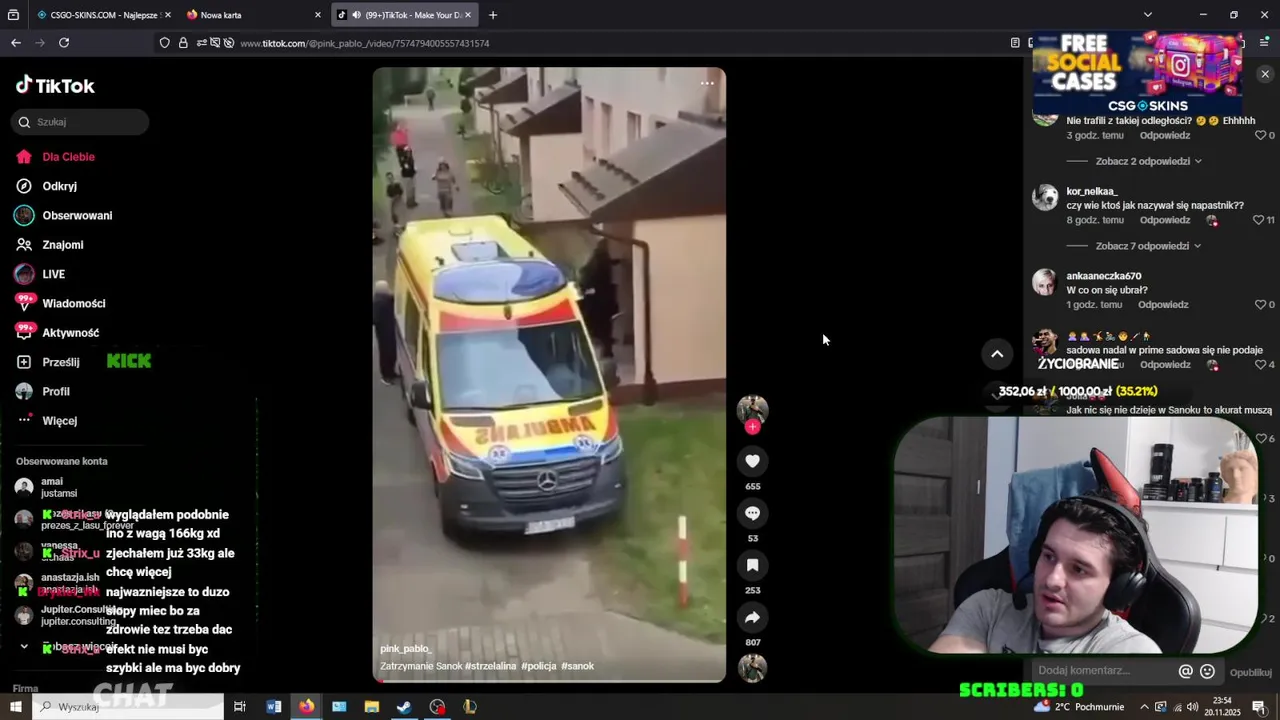This screenshot has height=720, width=1280.
Task: Like the video with heart icon
Action: pos(753,461)
